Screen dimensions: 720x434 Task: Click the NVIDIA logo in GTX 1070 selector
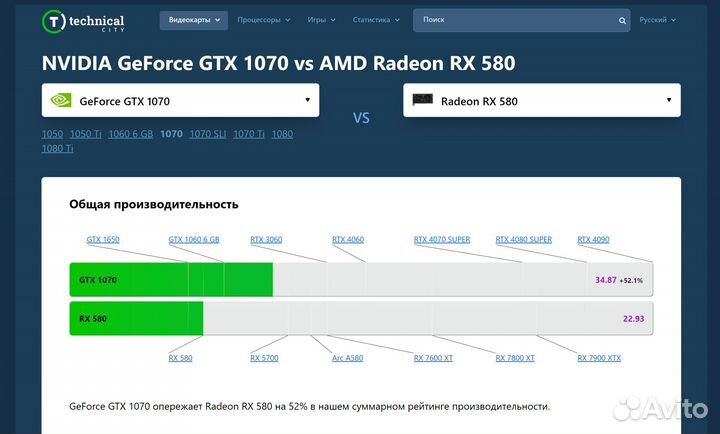click(x=61, y=100)
